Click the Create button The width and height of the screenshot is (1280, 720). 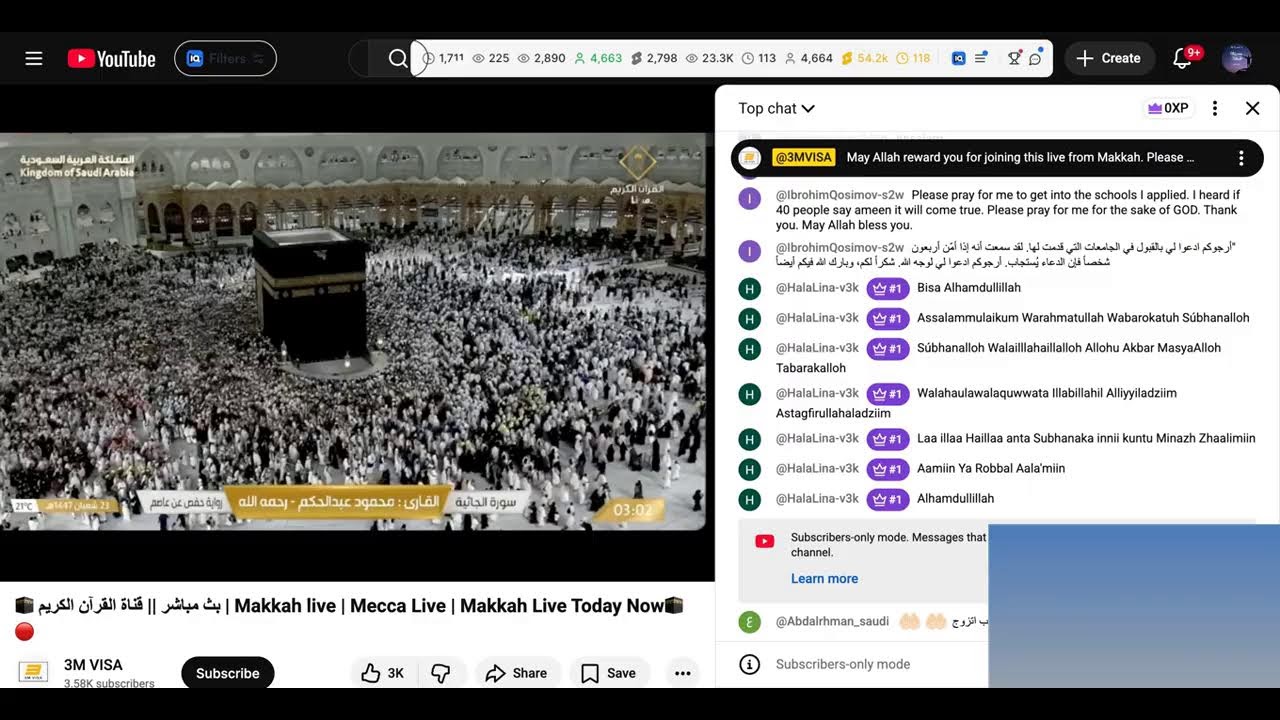point(1109,59)
